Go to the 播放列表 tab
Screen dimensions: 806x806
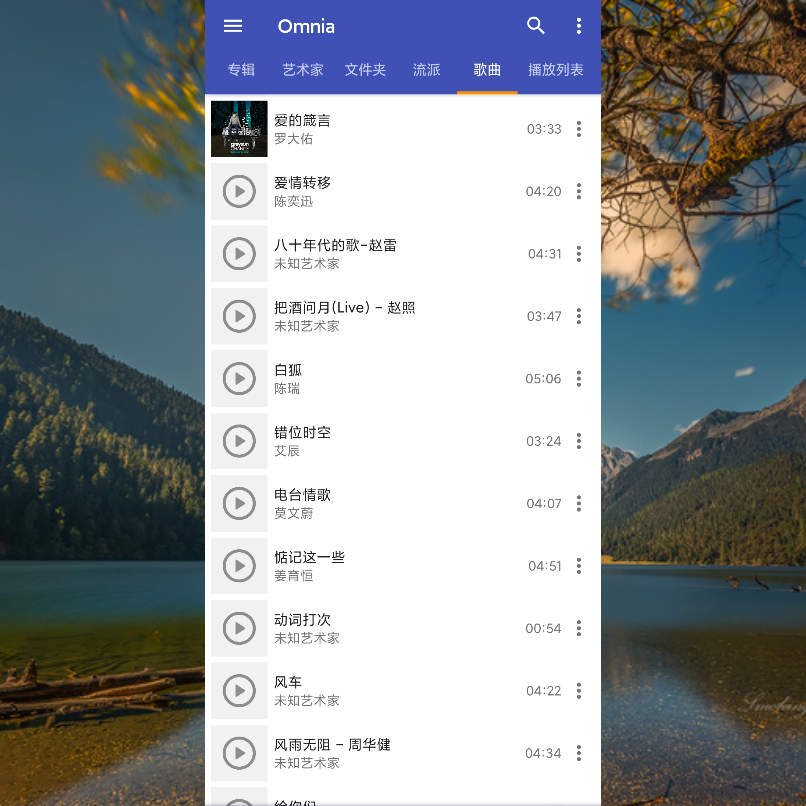556,70
